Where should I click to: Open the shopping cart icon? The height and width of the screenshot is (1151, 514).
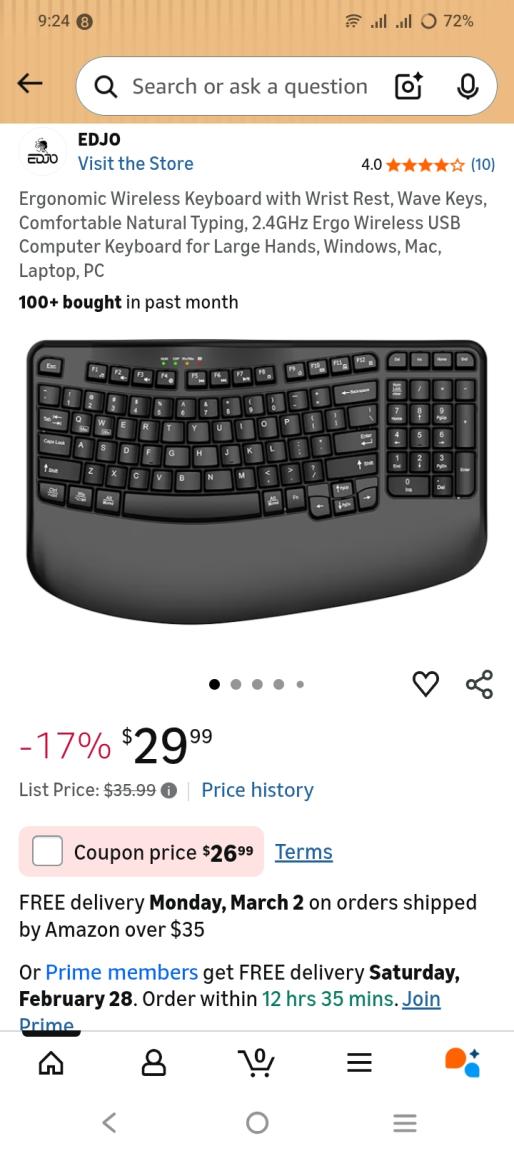pos(256,1061)
